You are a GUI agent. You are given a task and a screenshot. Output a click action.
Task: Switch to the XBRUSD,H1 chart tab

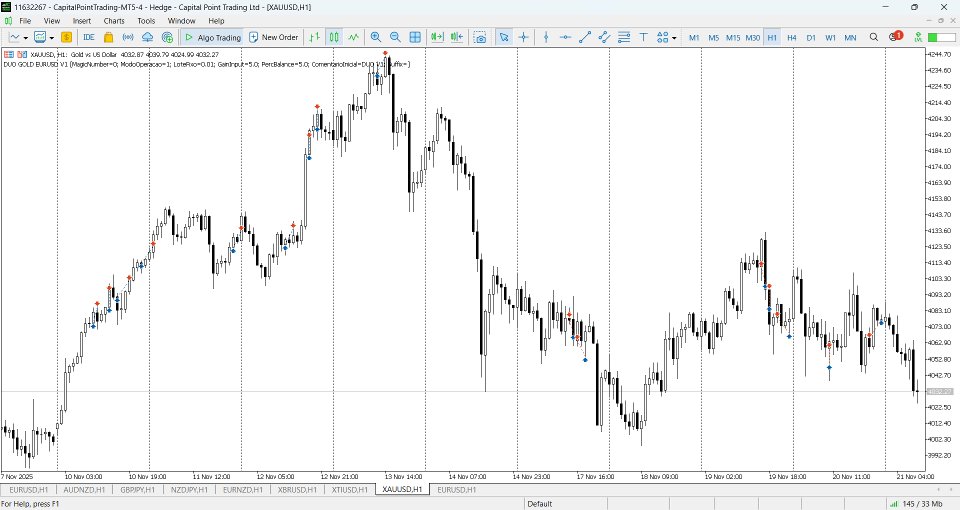click(297, 490)
